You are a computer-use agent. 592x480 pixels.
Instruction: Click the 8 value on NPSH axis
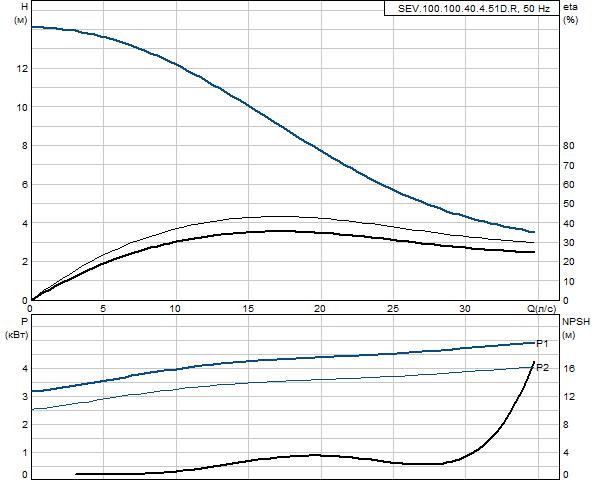tap(566, 424)
